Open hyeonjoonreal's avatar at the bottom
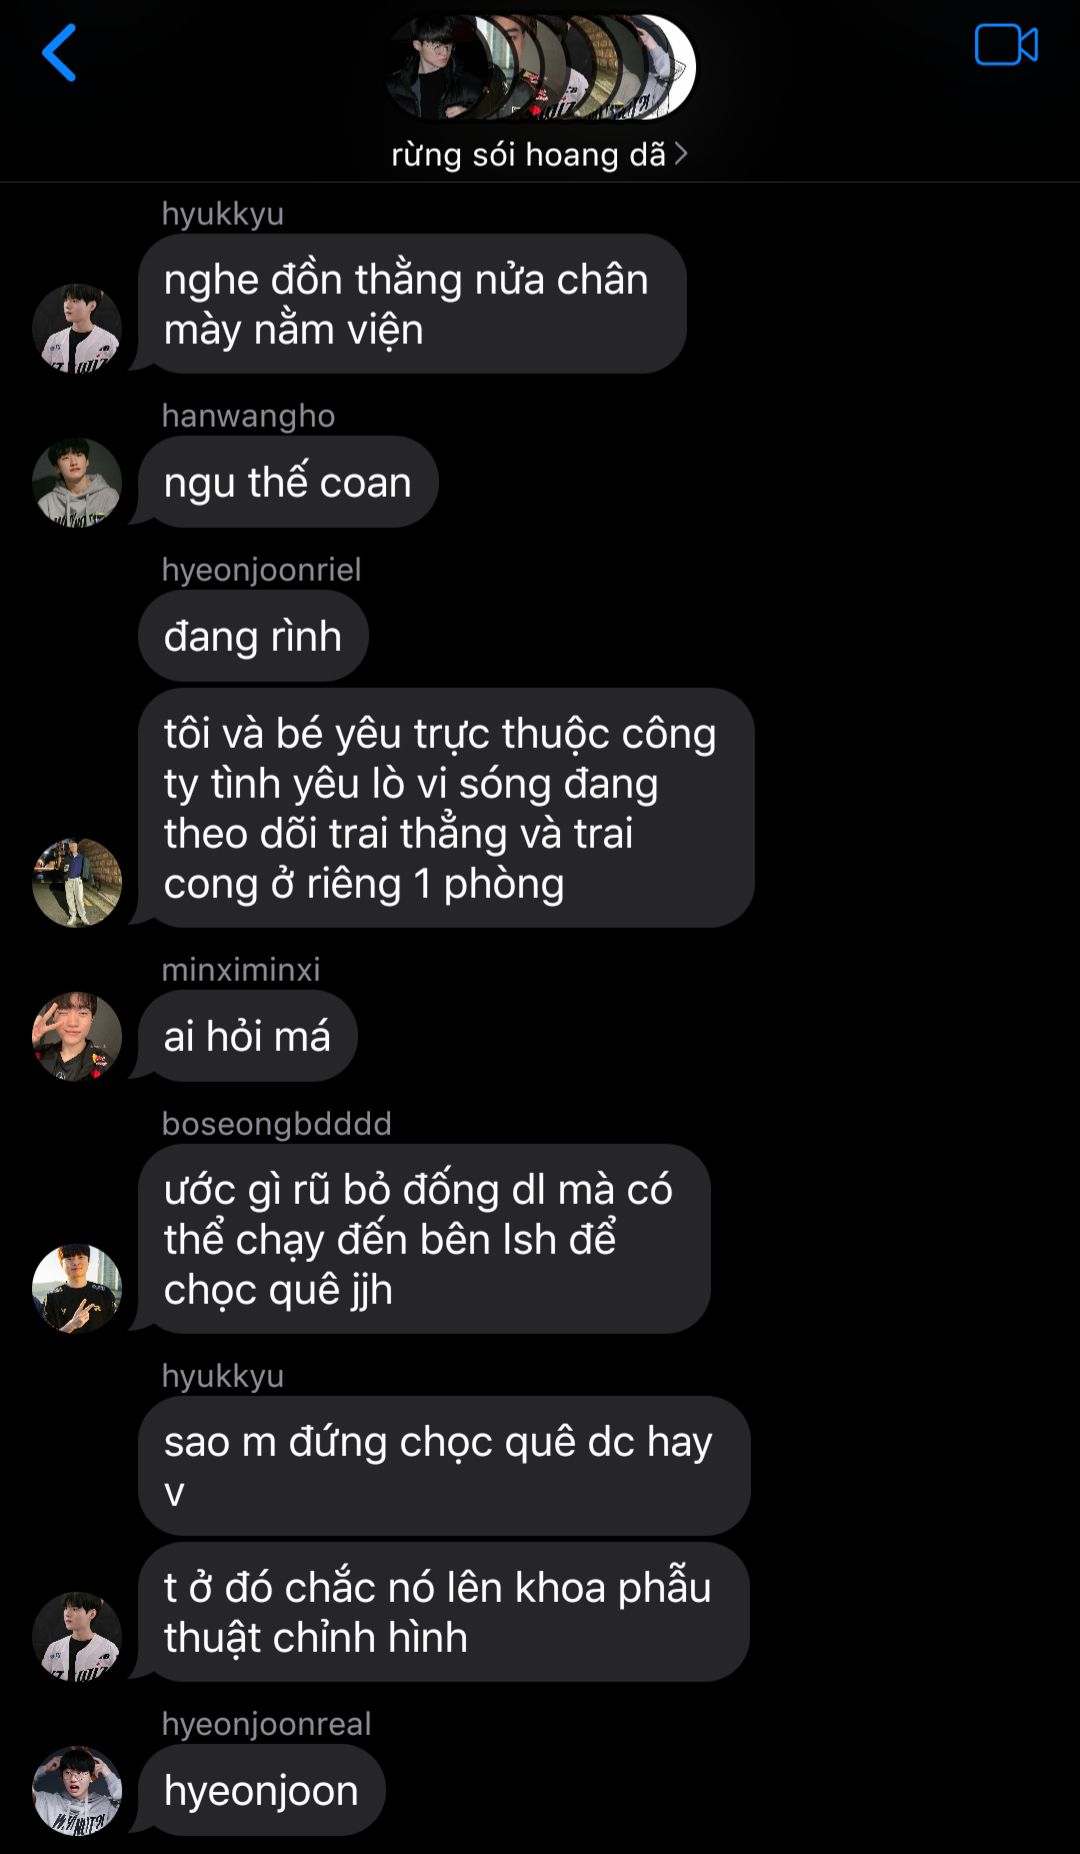1080x1854 pixels. coord(77,1790)
